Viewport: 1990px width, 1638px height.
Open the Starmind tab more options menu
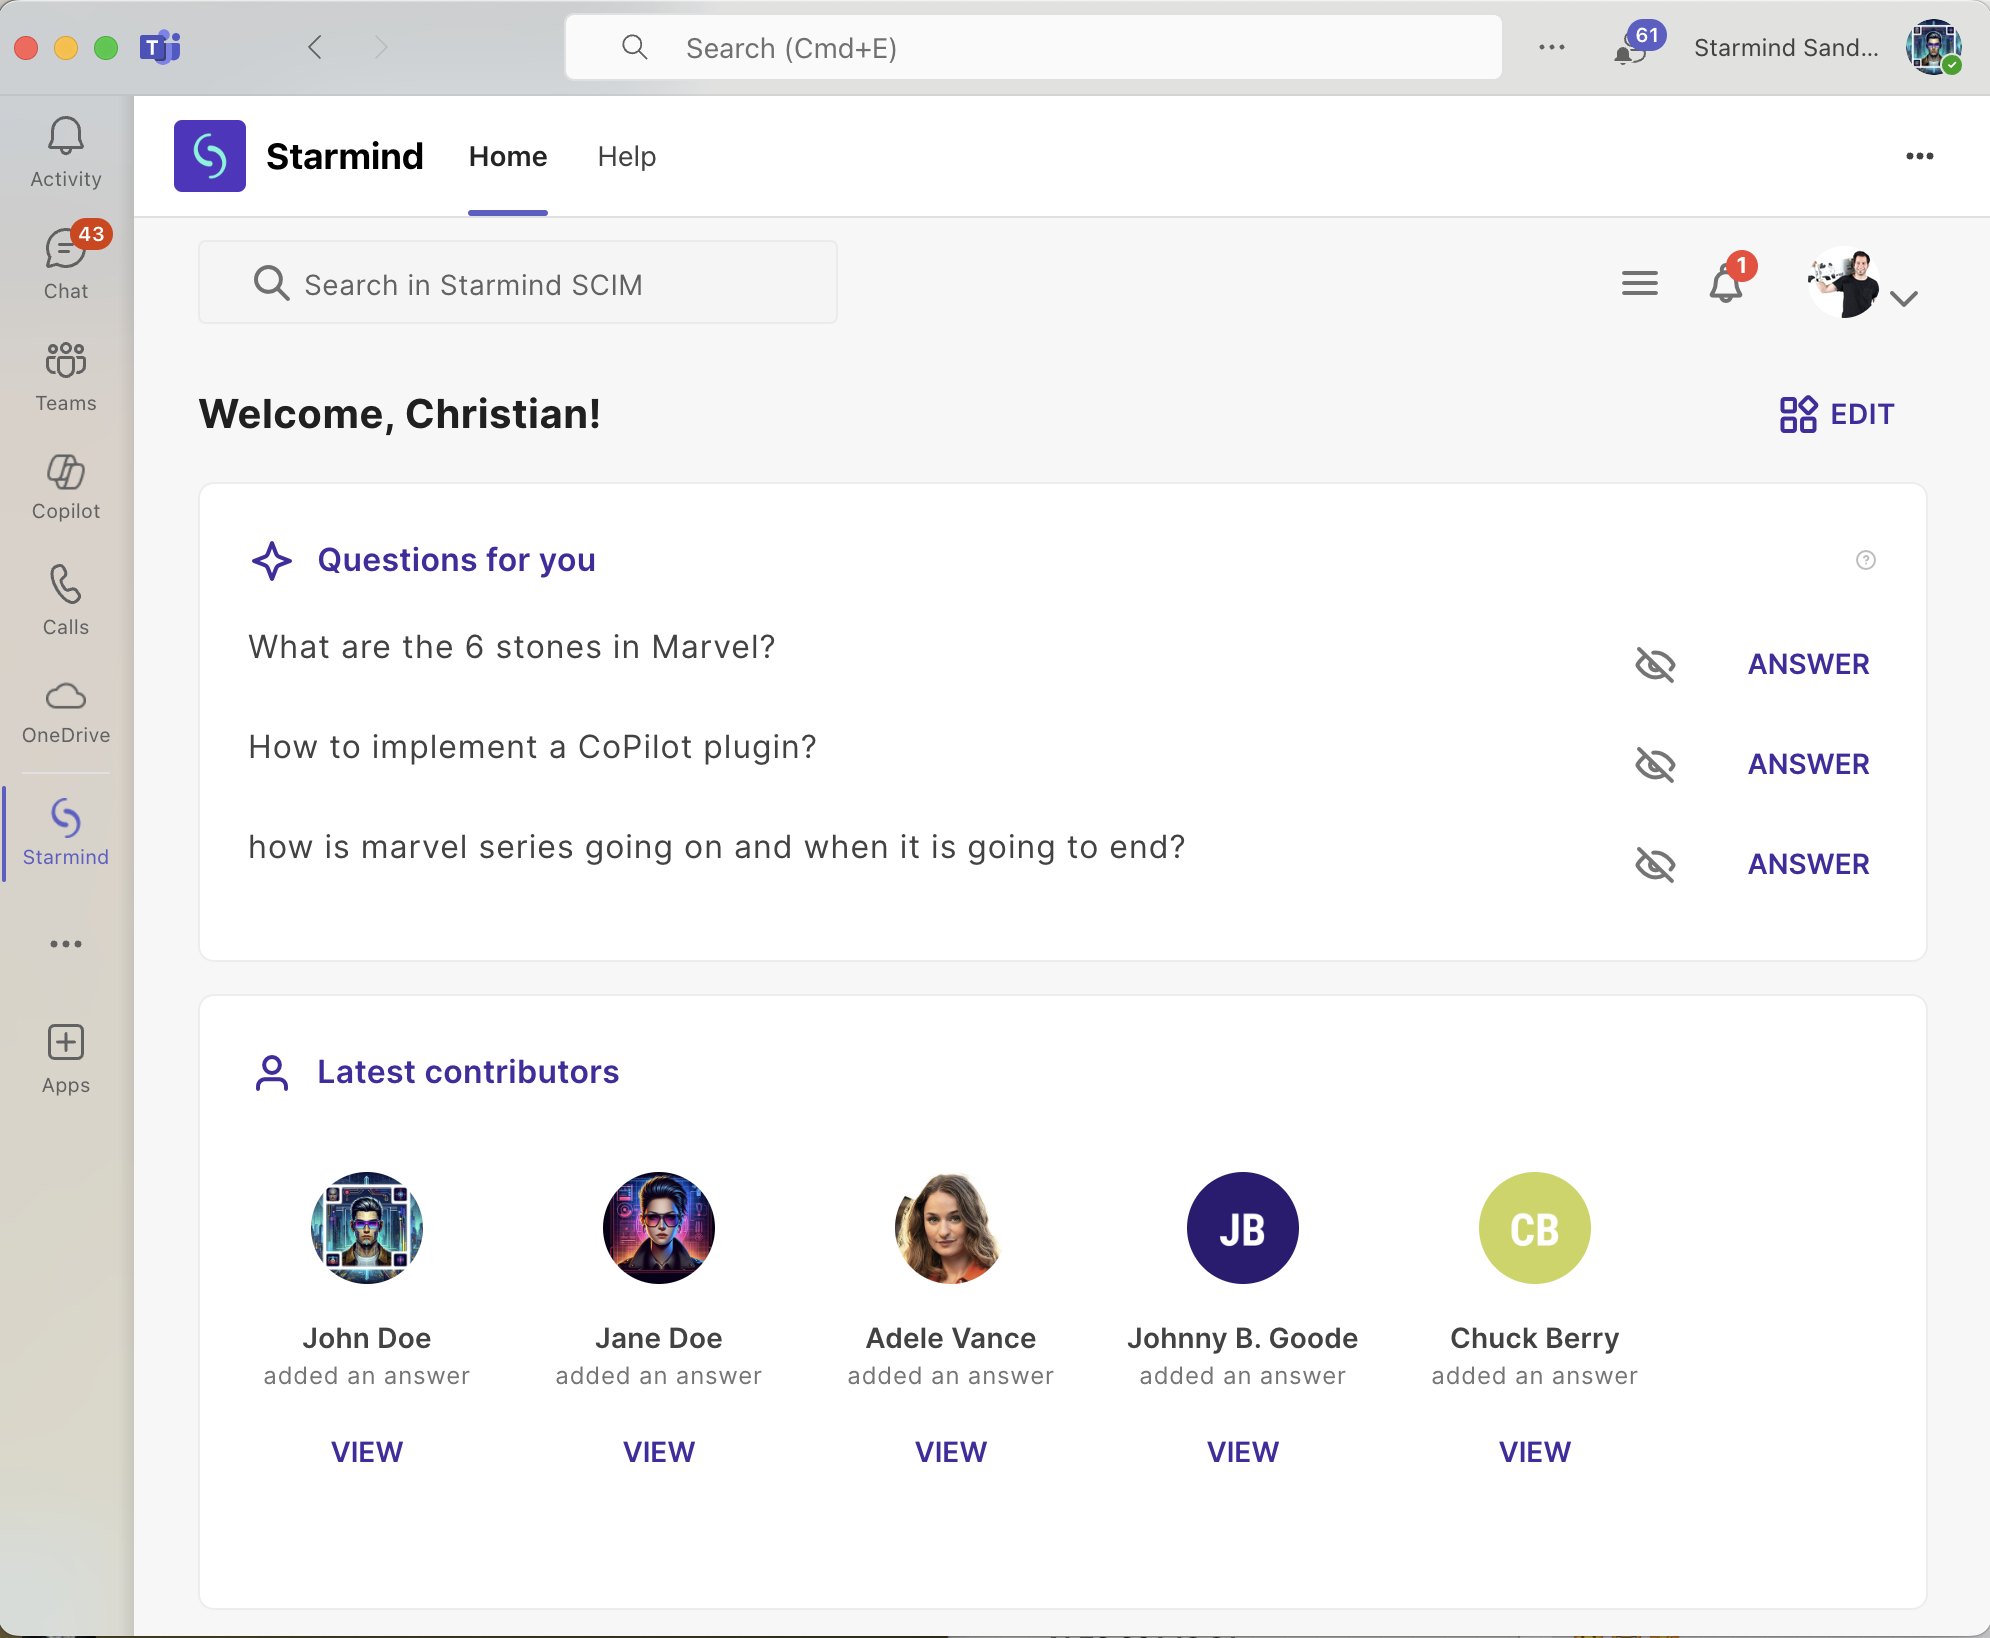tap(1919, 156)
